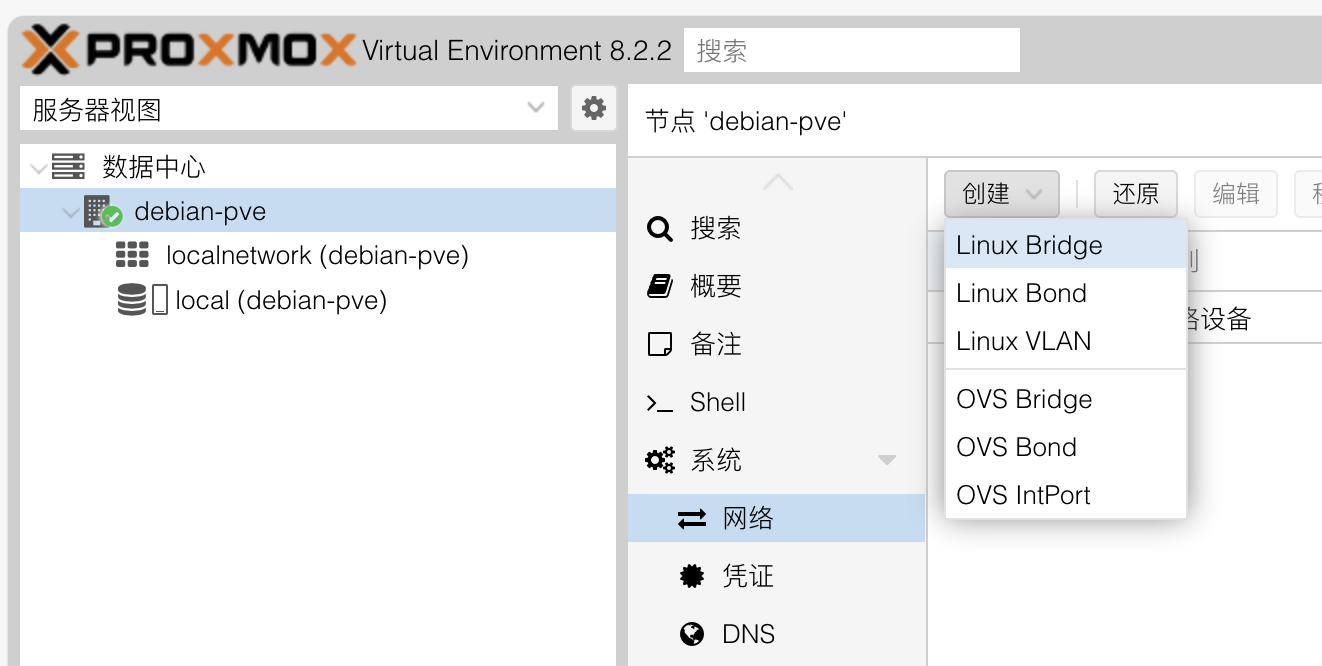The image size is (1322, 666).
Task: Choose OVS IntPort from the menu
Action: tap(1066, 495)
